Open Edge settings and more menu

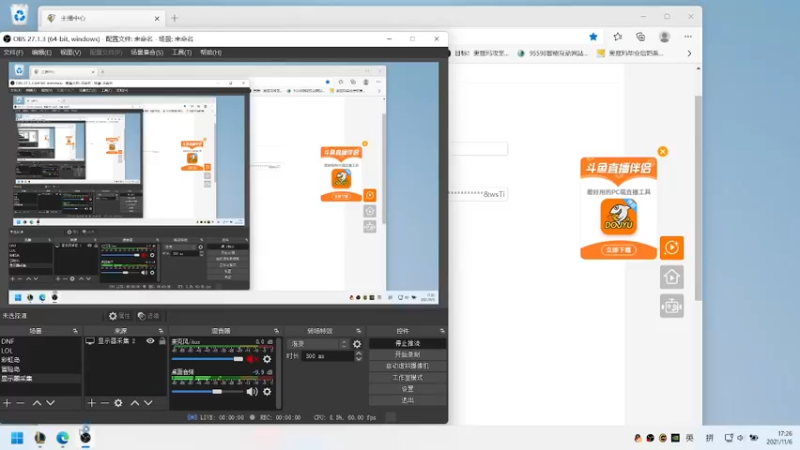coord(688,37)
